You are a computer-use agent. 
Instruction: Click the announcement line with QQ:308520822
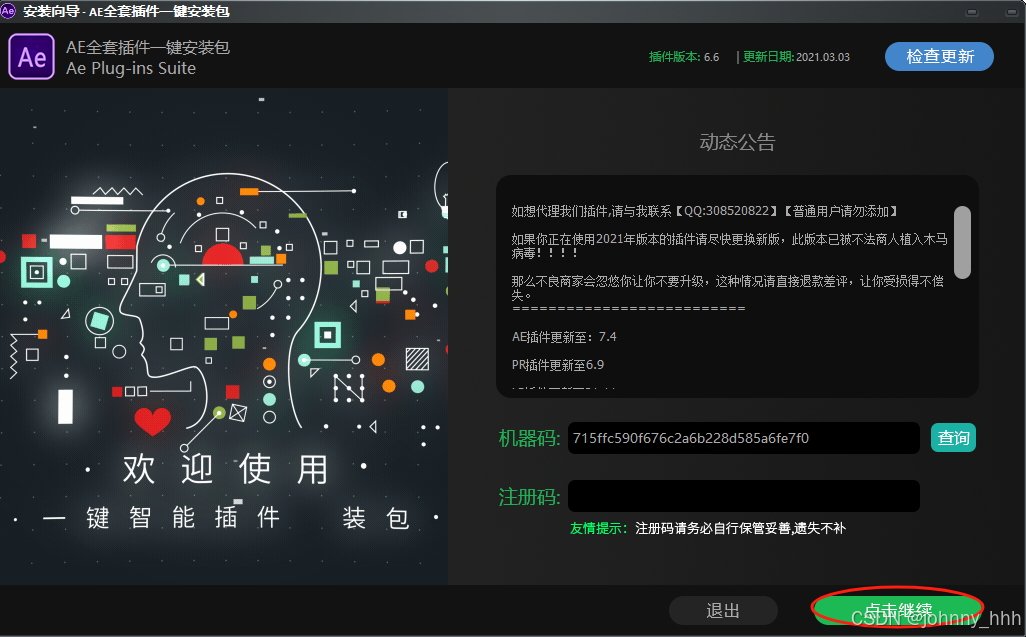point(705,211)
